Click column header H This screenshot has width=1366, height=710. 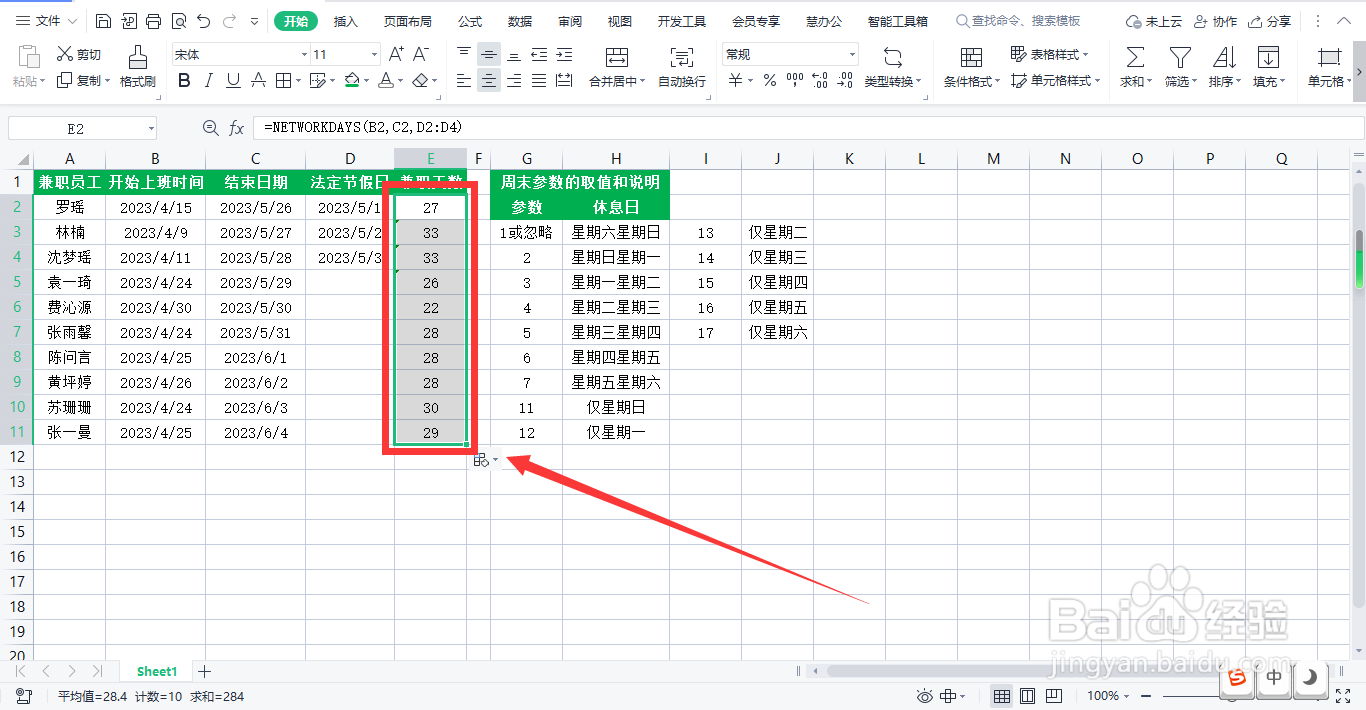click(x=616, y=158)
